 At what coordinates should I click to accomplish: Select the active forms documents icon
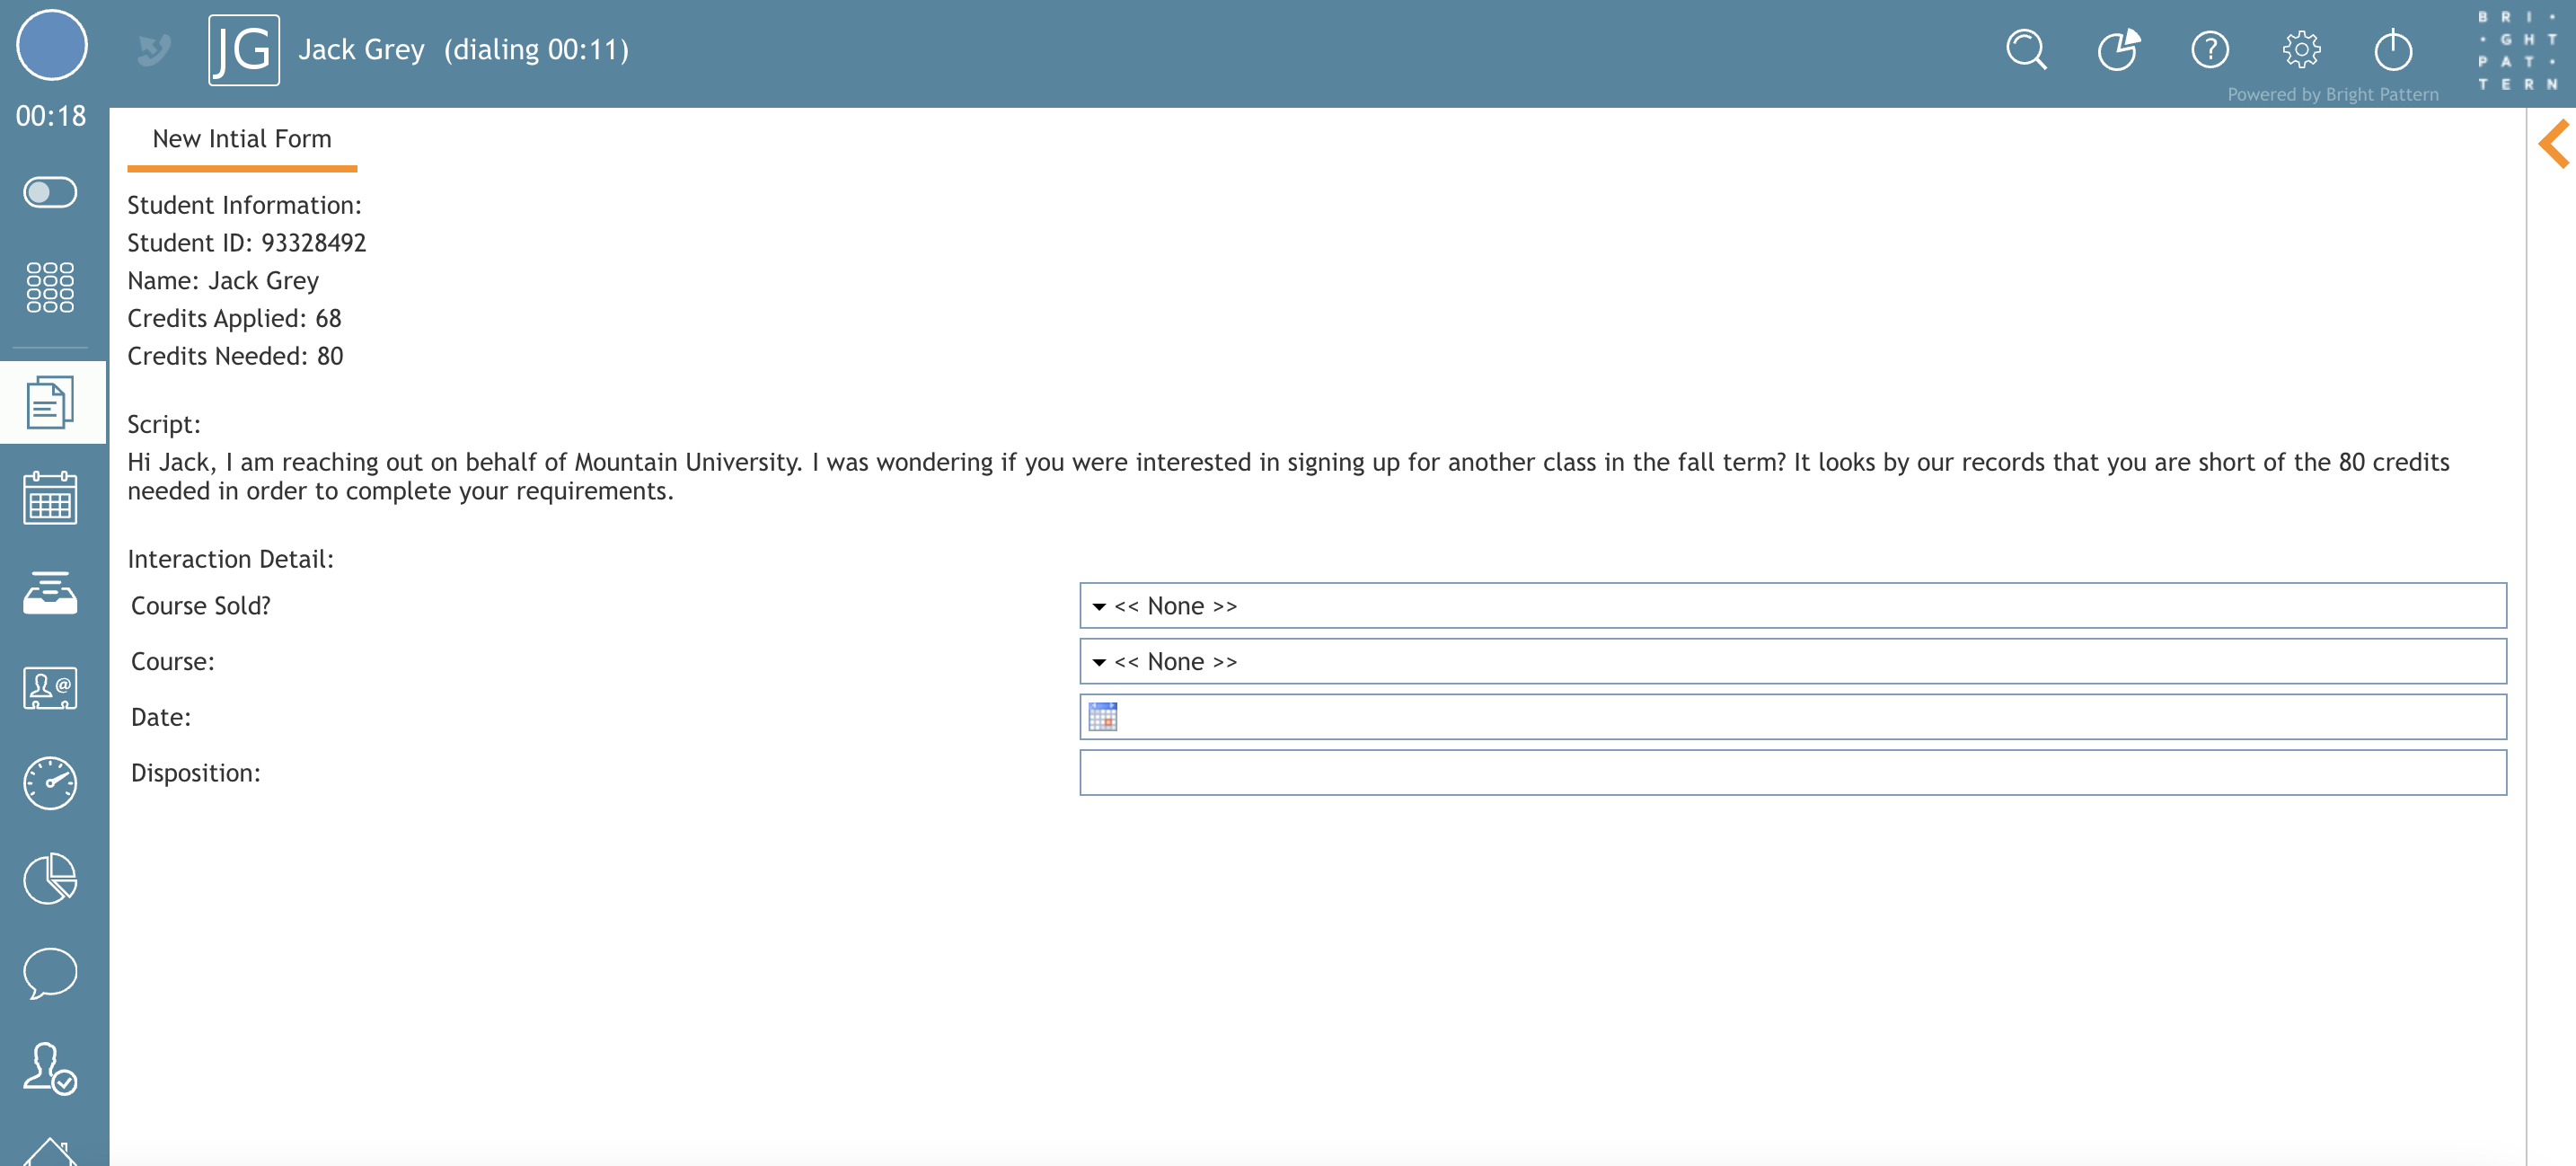[50, 402]
